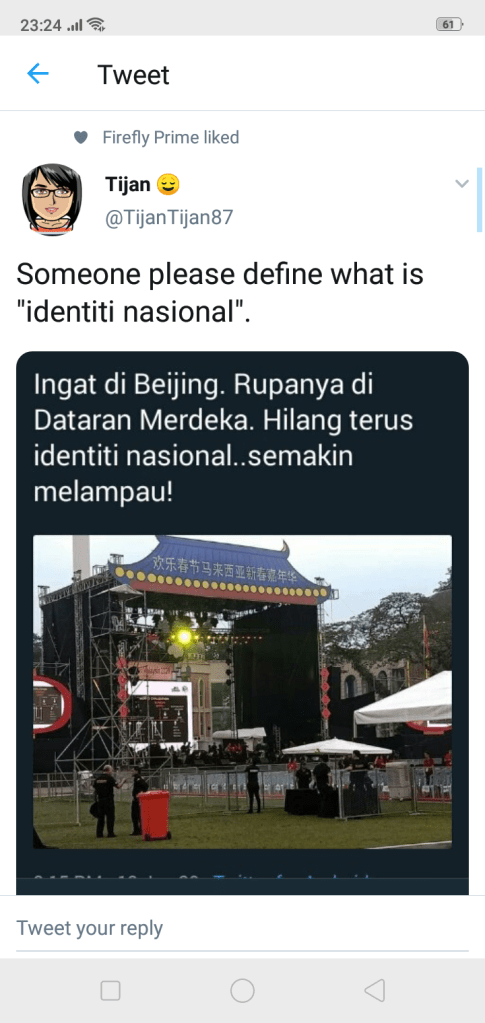The width and height of the screenshot is (485, 1023).
Task: Open the "Firefly Prime liked" label
Action: [171, 138]
